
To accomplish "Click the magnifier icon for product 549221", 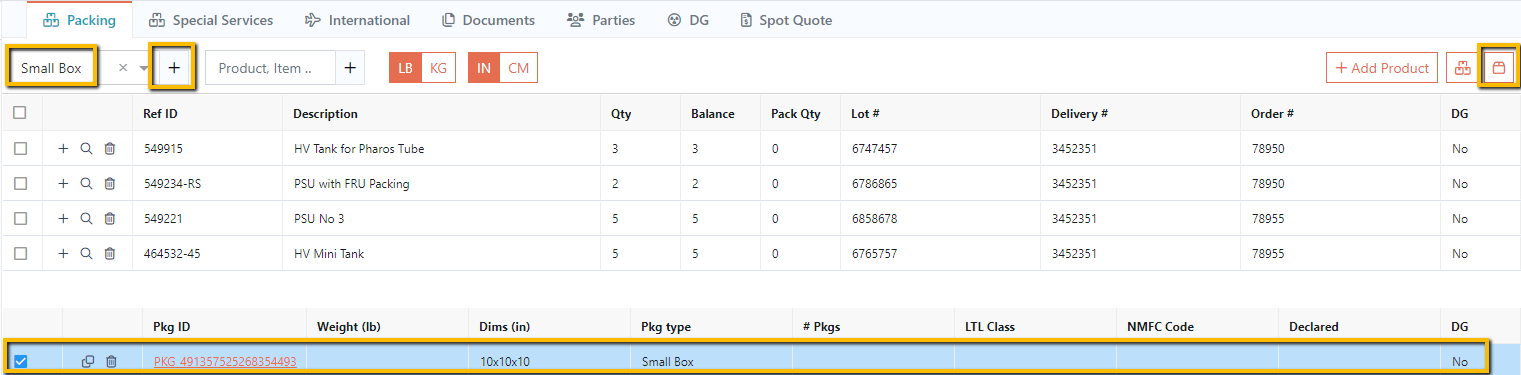I will (x=86, y=218).
